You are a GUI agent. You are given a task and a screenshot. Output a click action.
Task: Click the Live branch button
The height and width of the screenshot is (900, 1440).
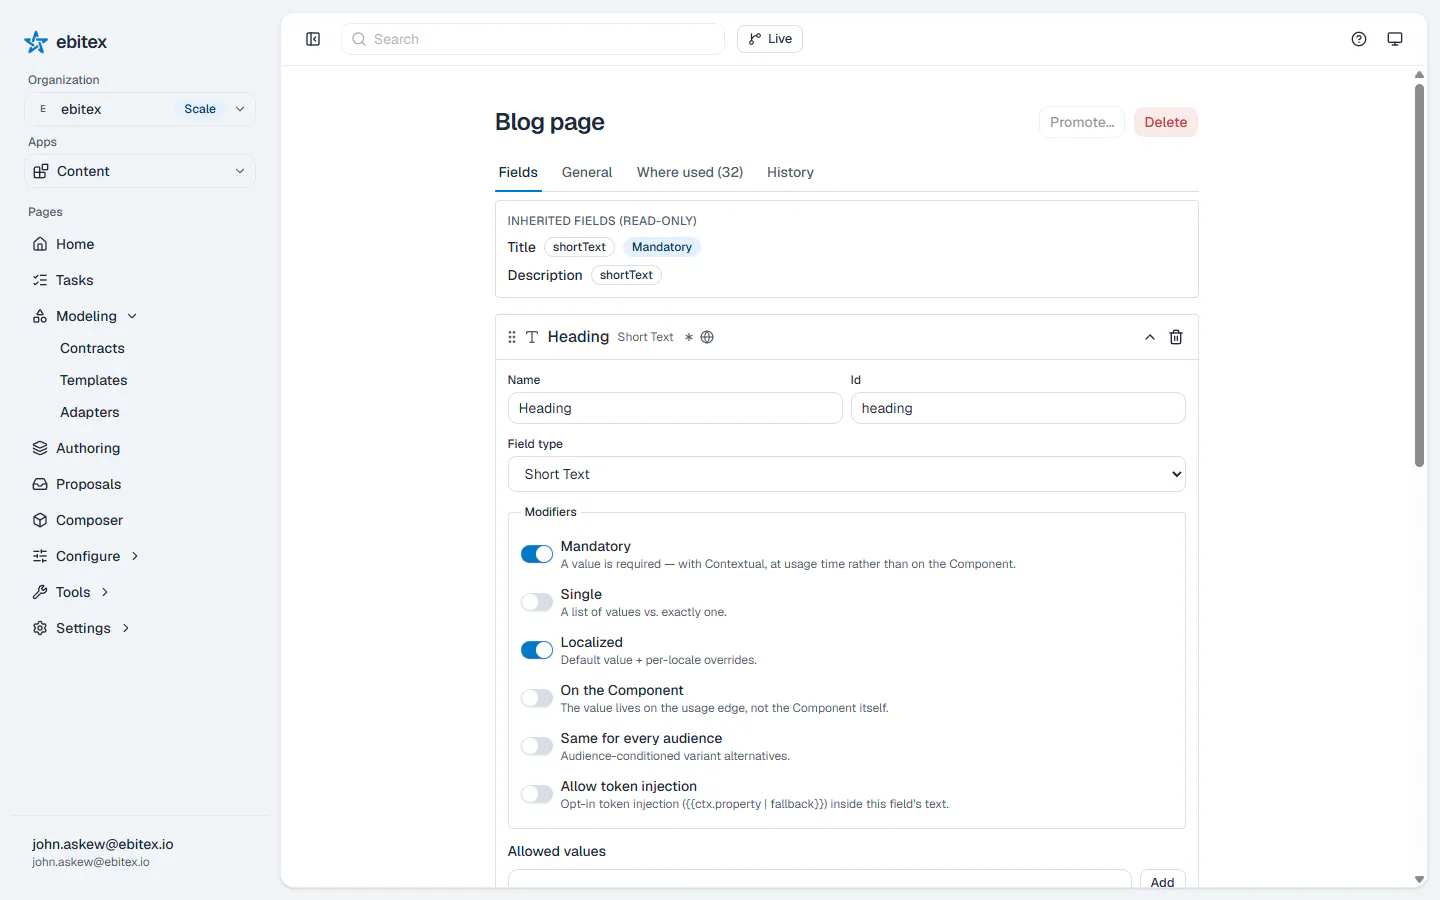770,39
